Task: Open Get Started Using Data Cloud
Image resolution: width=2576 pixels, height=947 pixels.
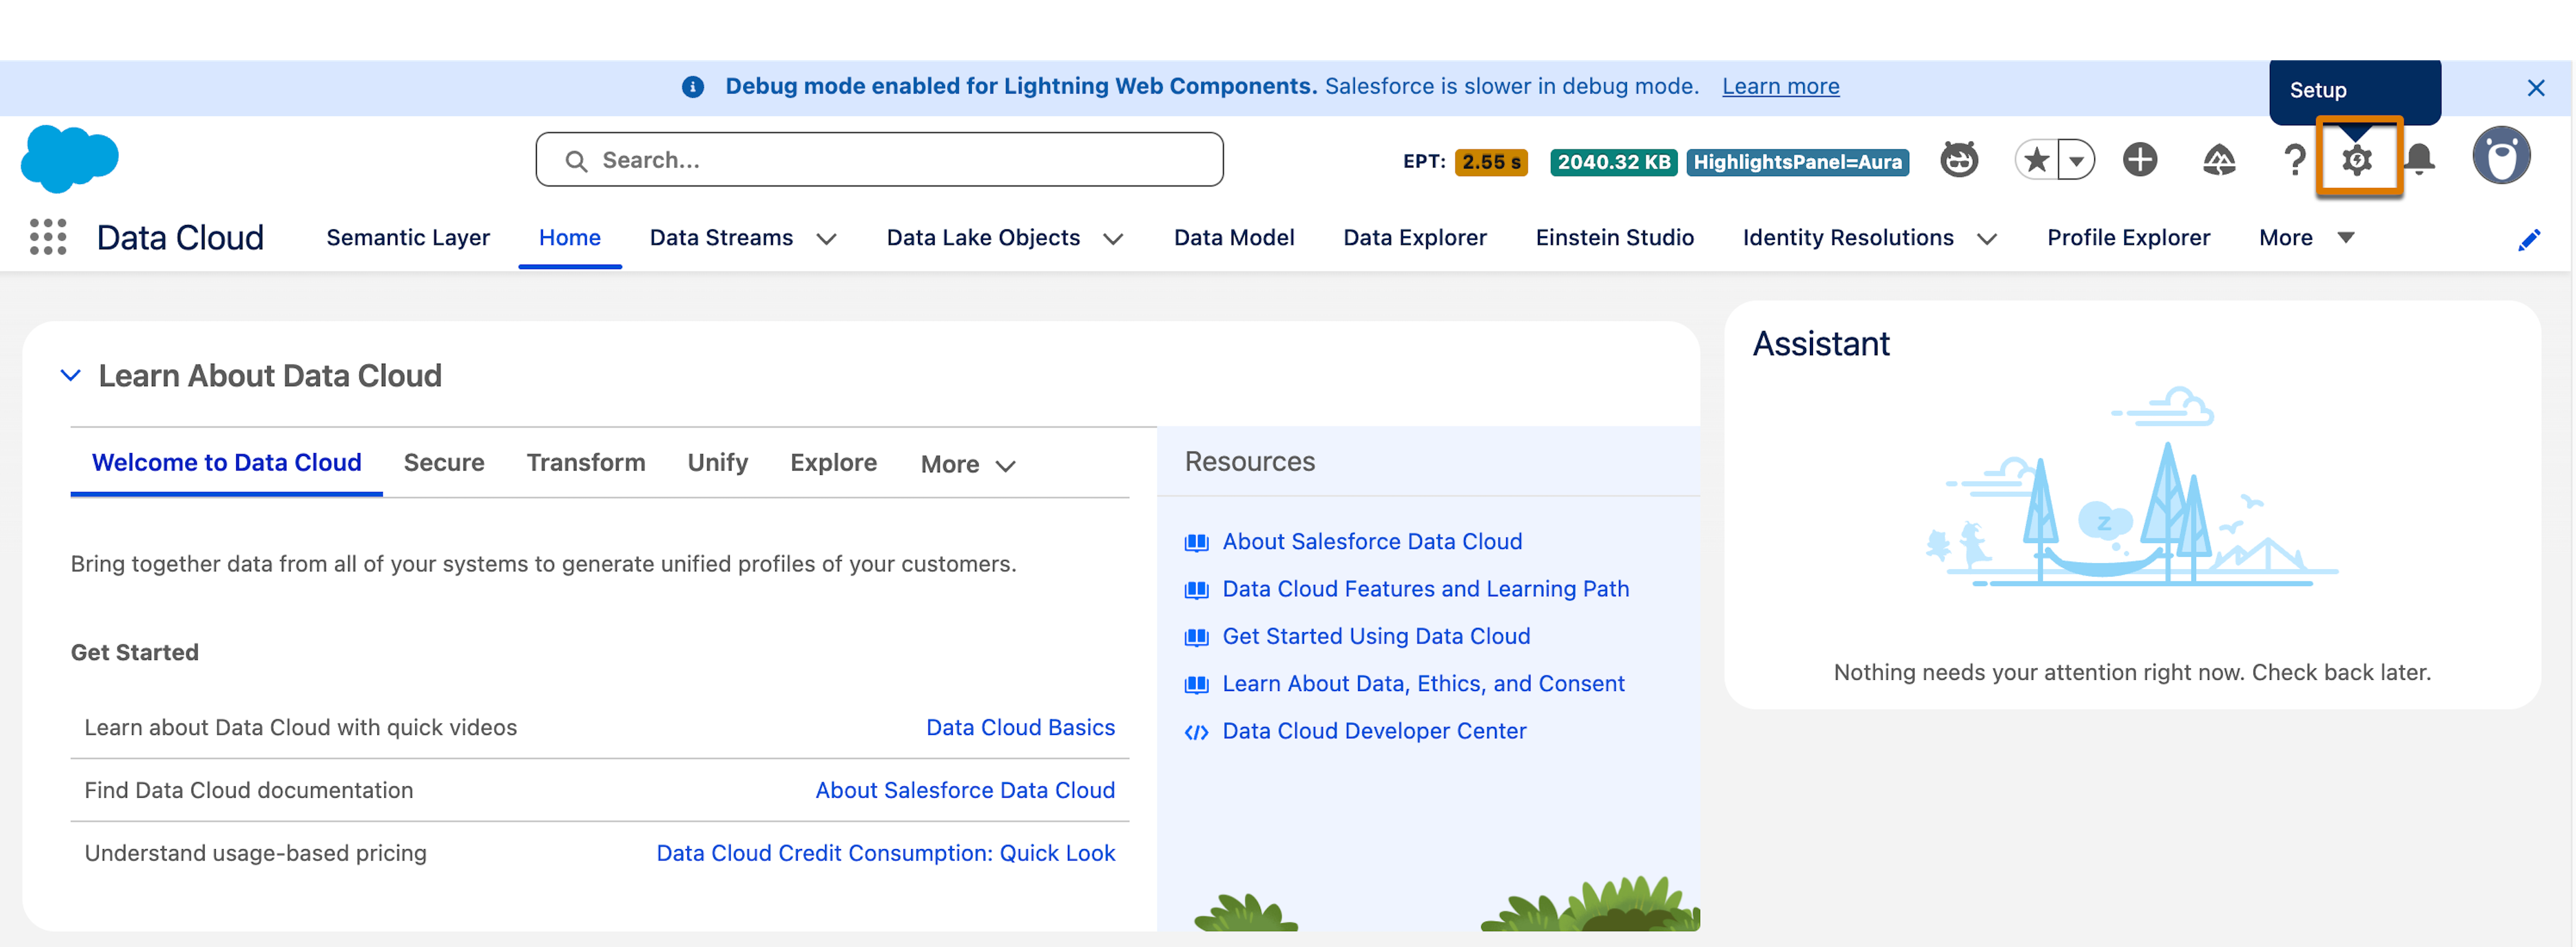Action: [x=1376, y=636]
